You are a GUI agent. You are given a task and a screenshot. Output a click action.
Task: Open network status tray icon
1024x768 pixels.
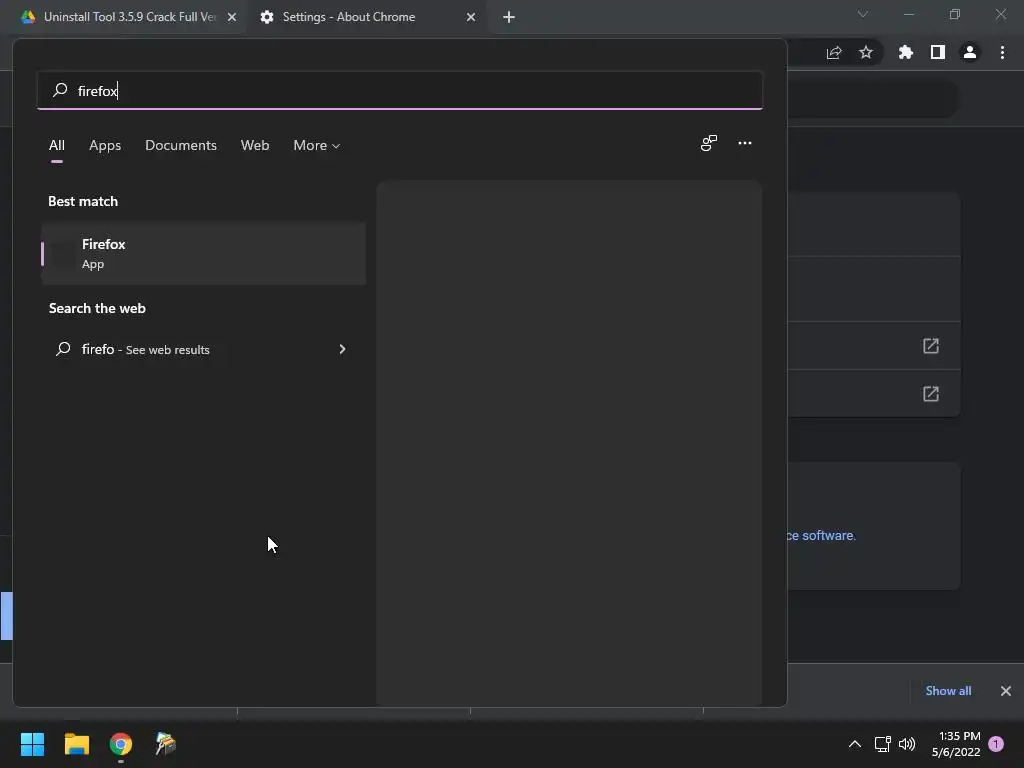click(882, 744)
